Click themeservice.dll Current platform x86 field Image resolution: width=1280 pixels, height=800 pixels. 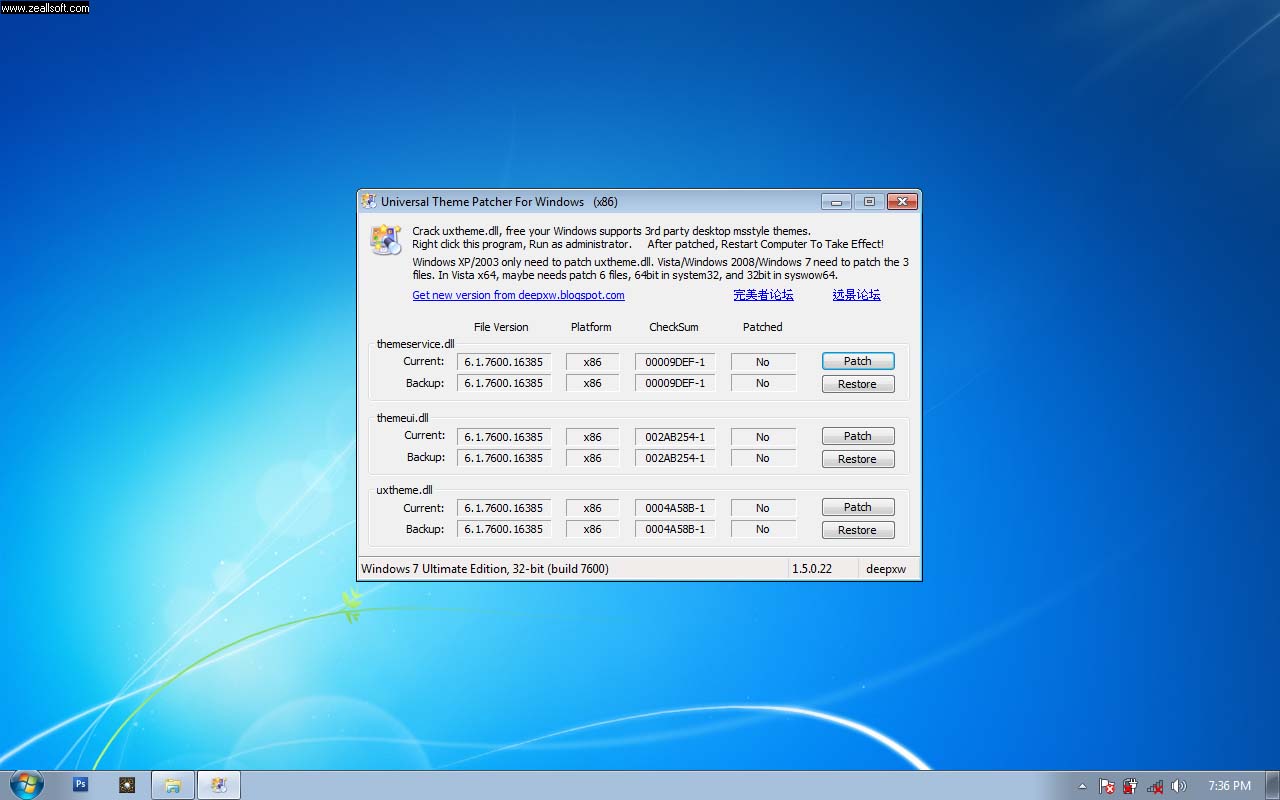(x=593, y=362)
